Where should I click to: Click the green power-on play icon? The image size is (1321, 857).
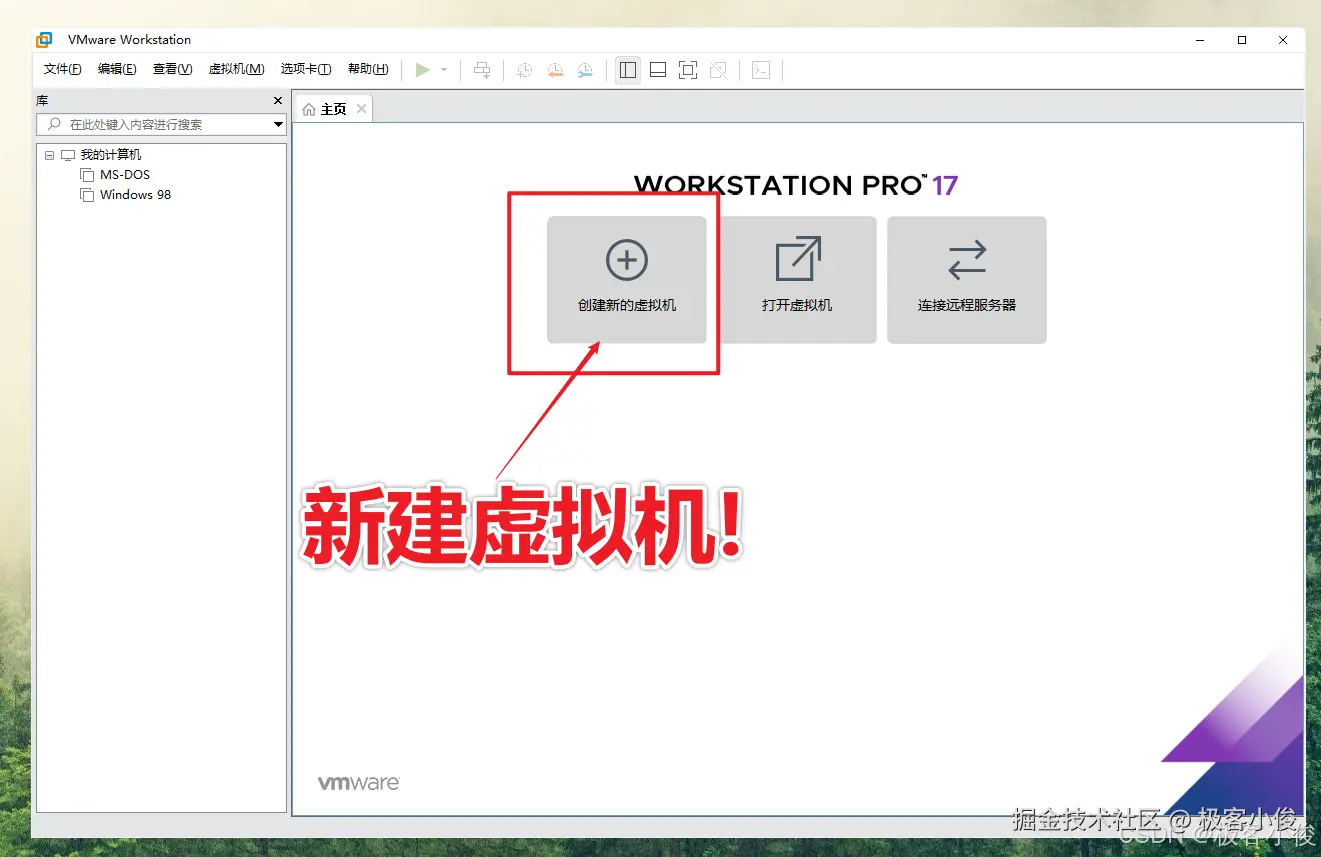pos(422,69)
